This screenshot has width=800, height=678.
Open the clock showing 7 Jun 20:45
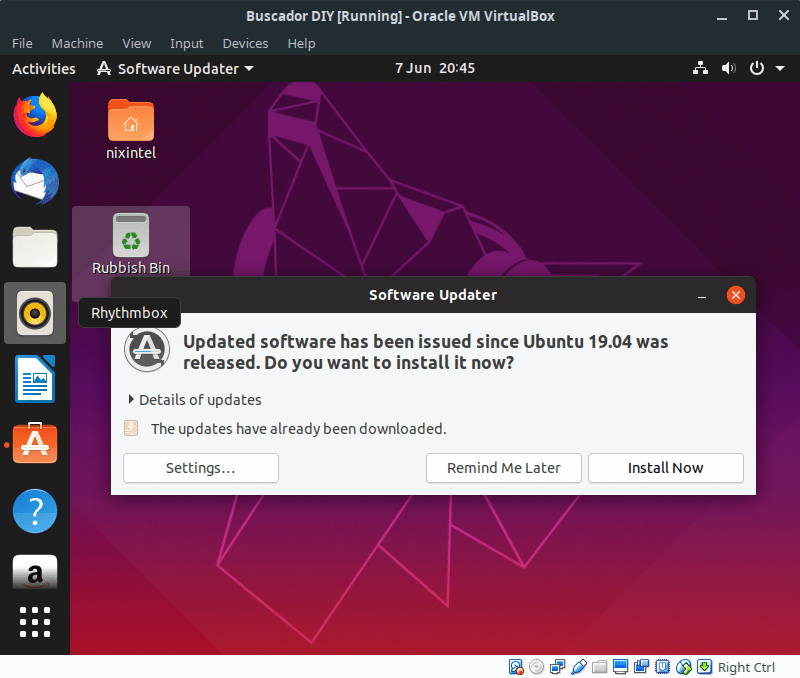click(435, 68)
